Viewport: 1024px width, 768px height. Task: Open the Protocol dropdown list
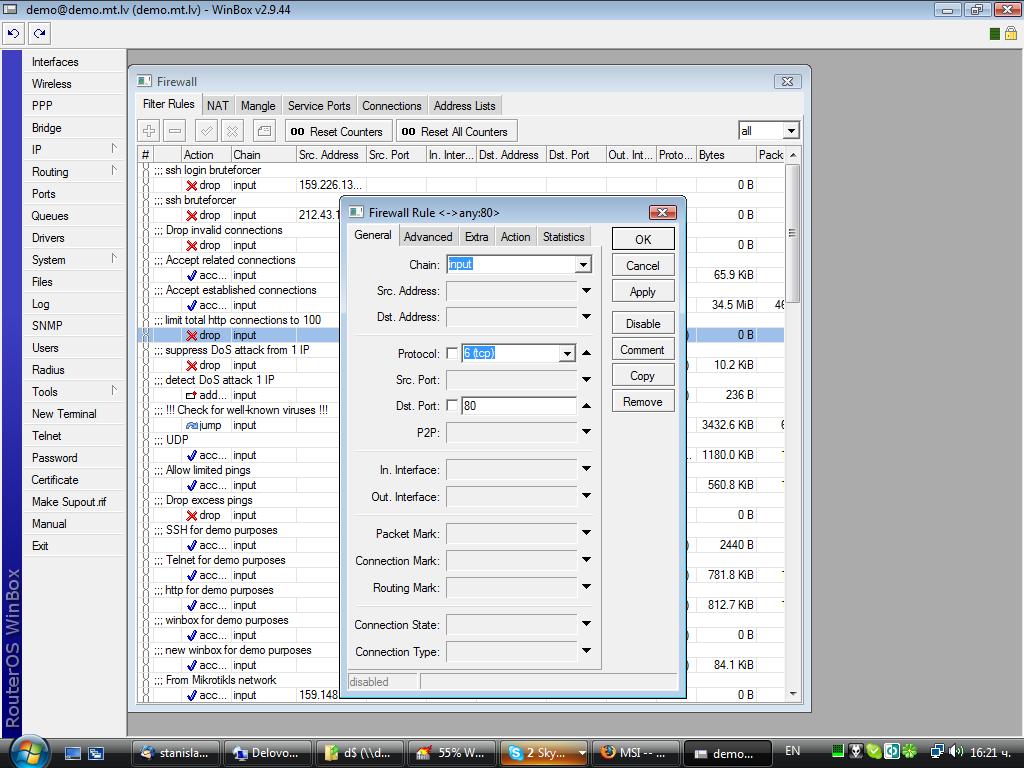click(x=567, y=353)
